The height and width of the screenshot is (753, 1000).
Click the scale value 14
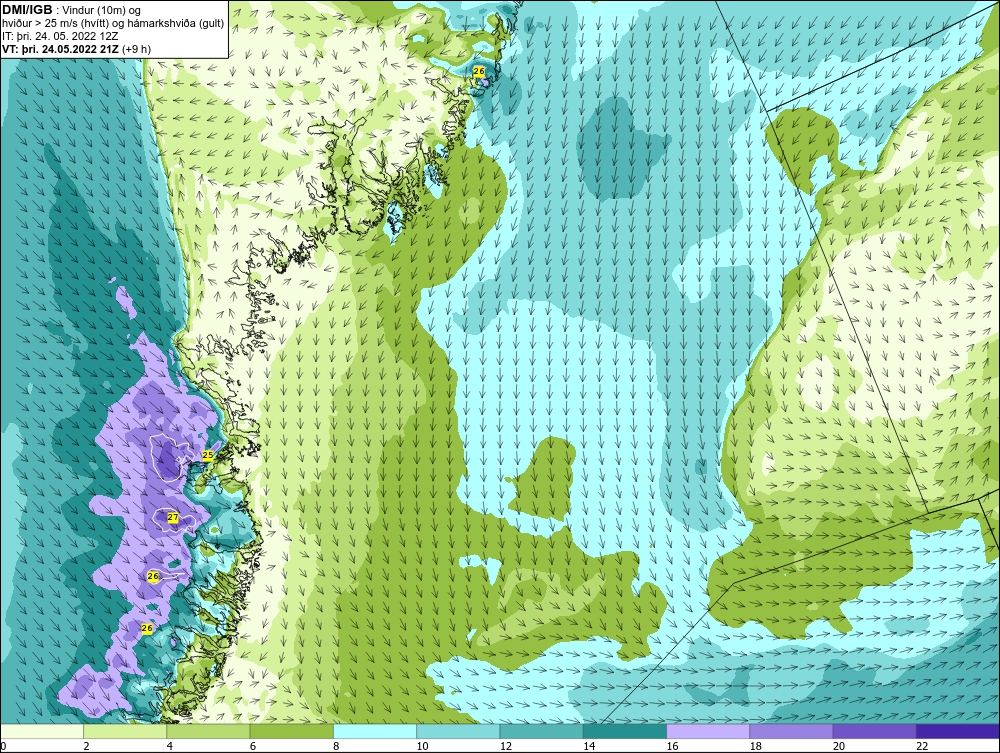click(x=589, y=747)
